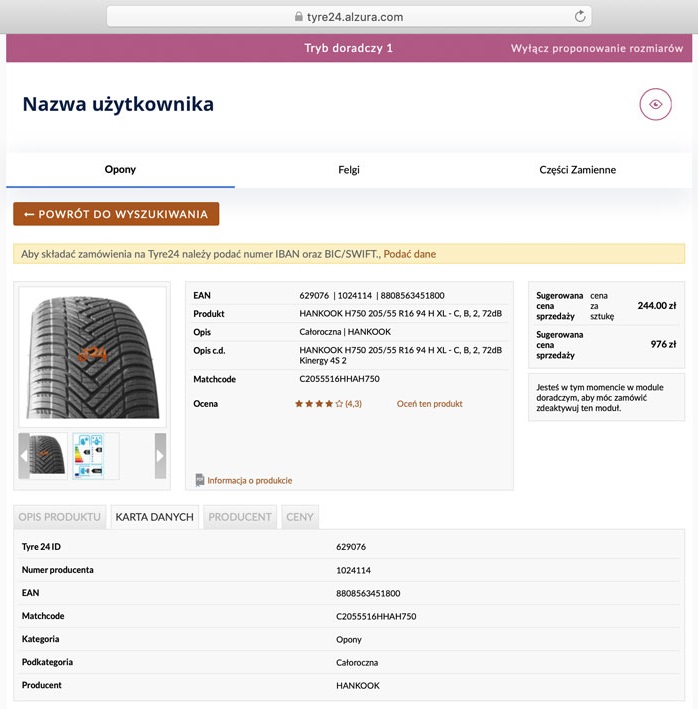Click the Tryb doradczy 1 banner text
The width and height of the screenshot is (698, 709).
348,48
